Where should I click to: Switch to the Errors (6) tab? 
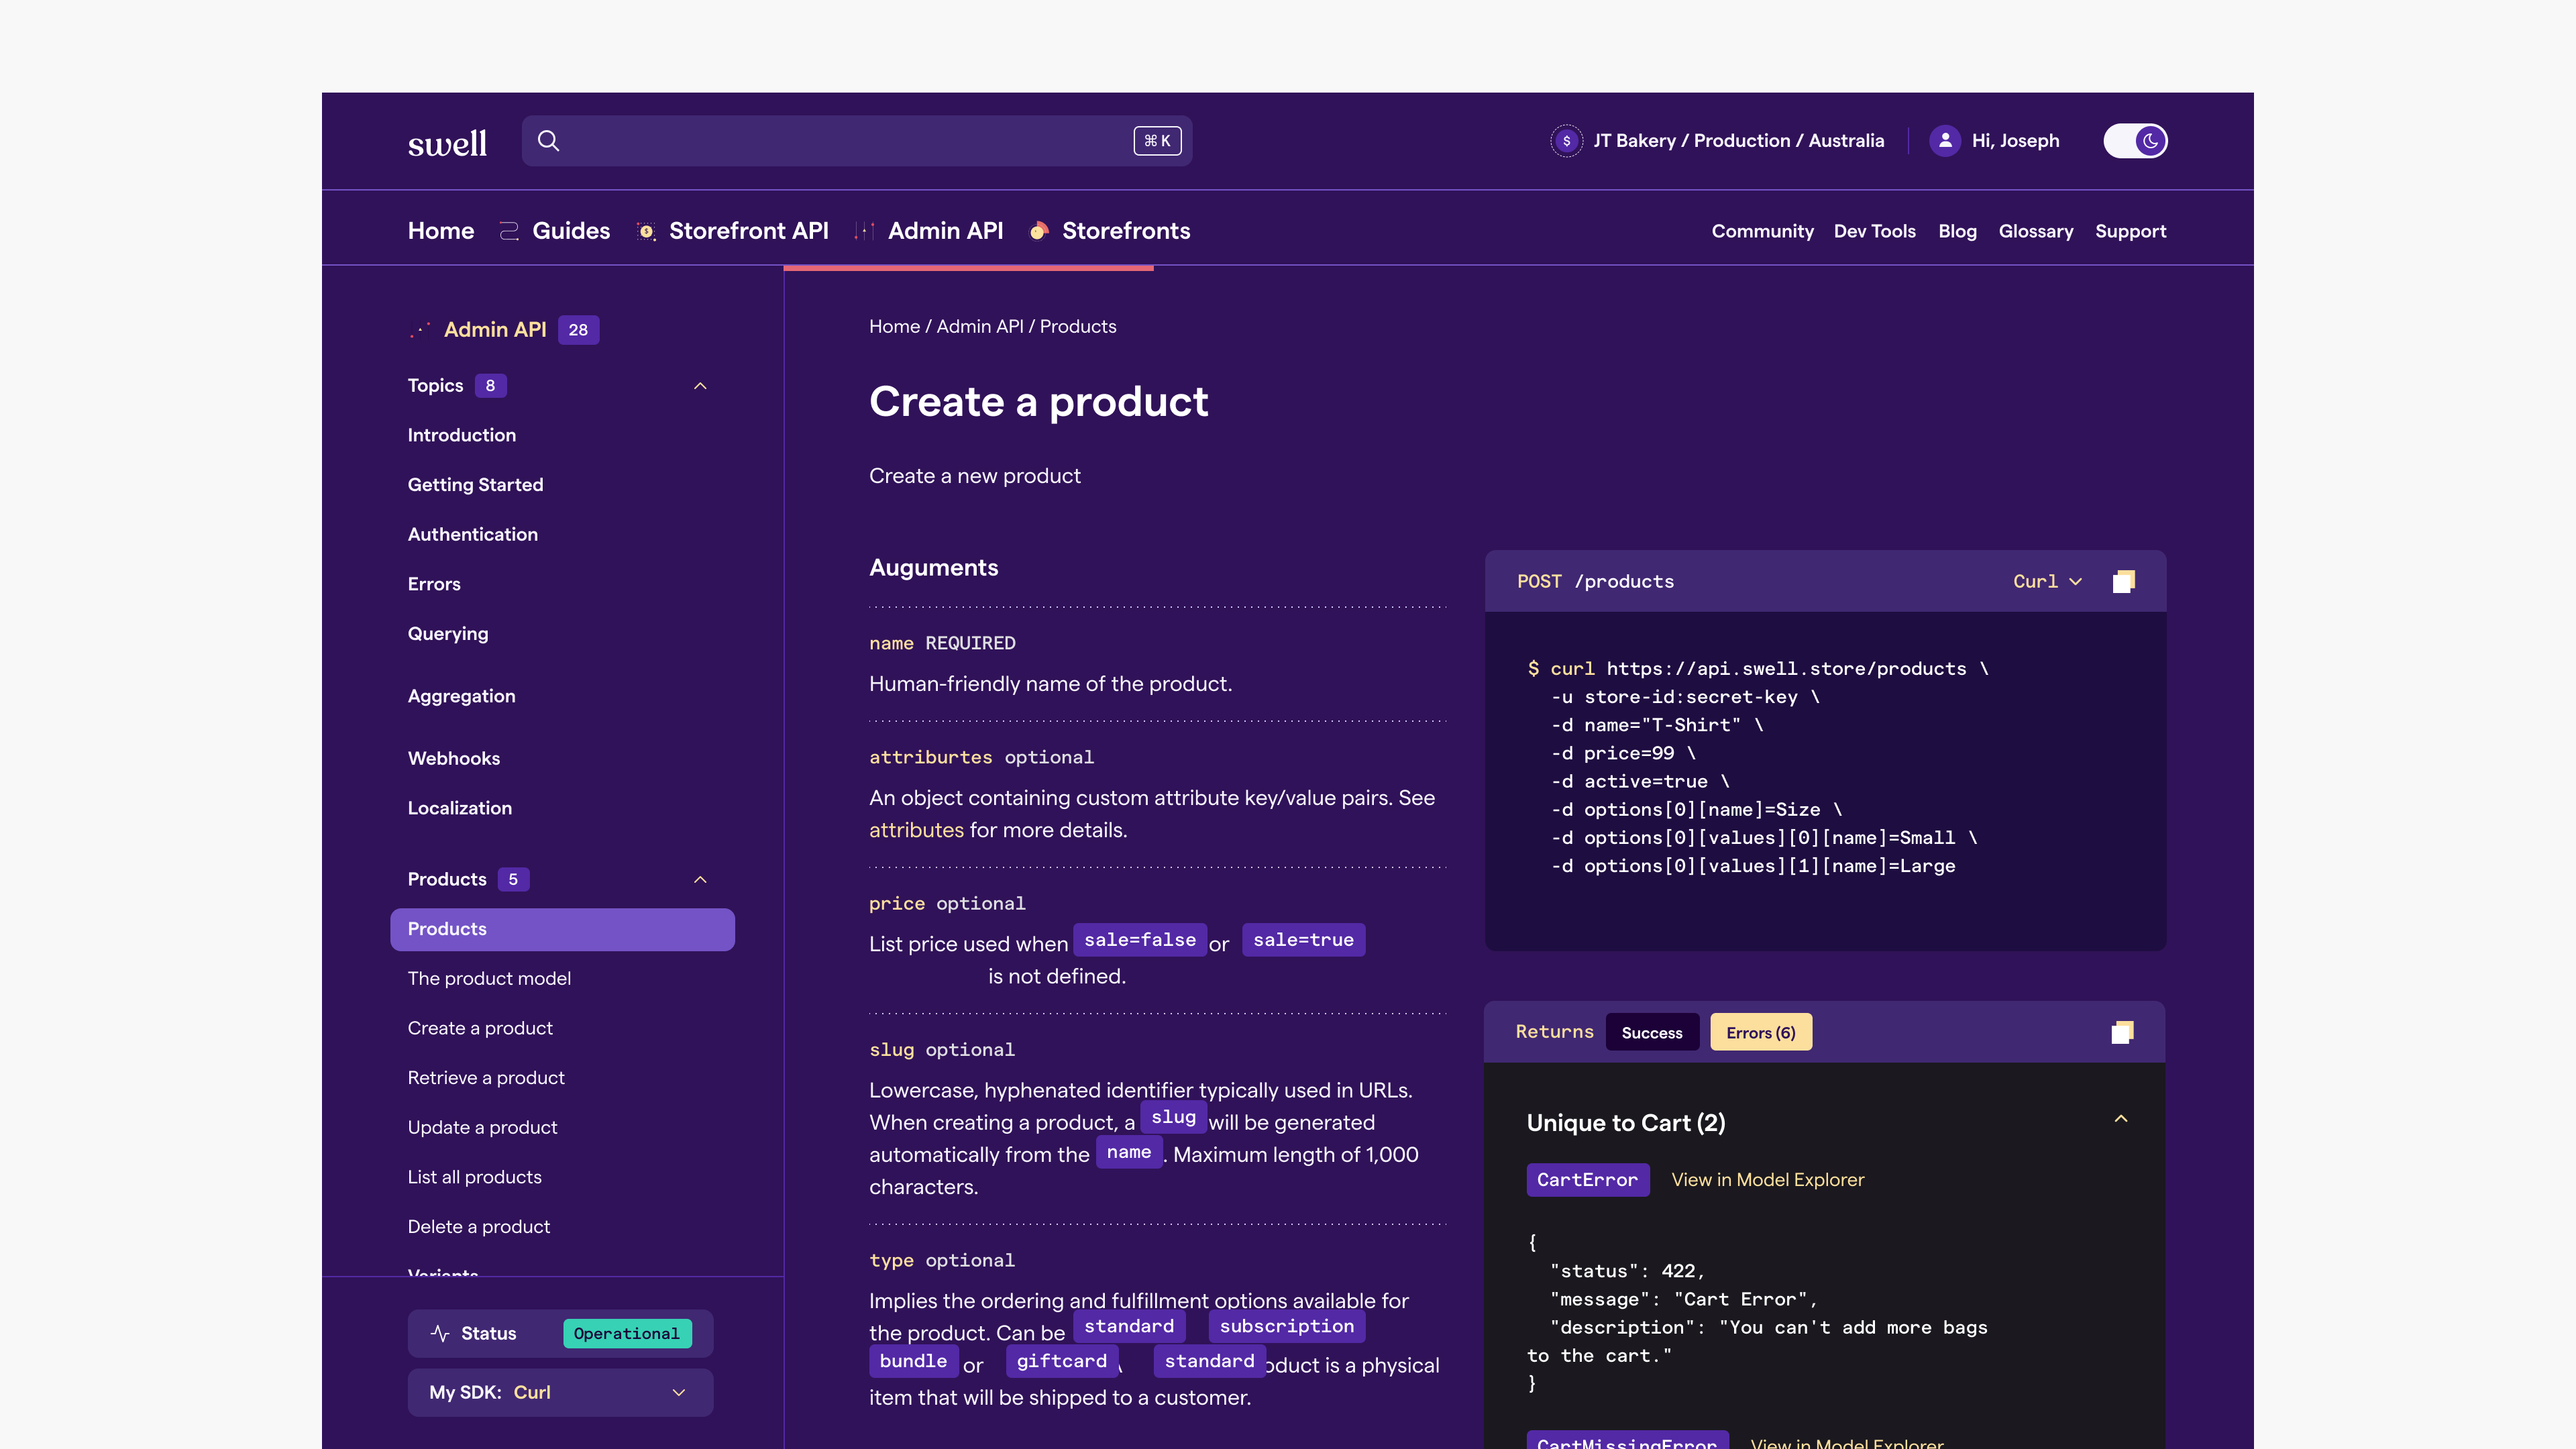1760,1032
